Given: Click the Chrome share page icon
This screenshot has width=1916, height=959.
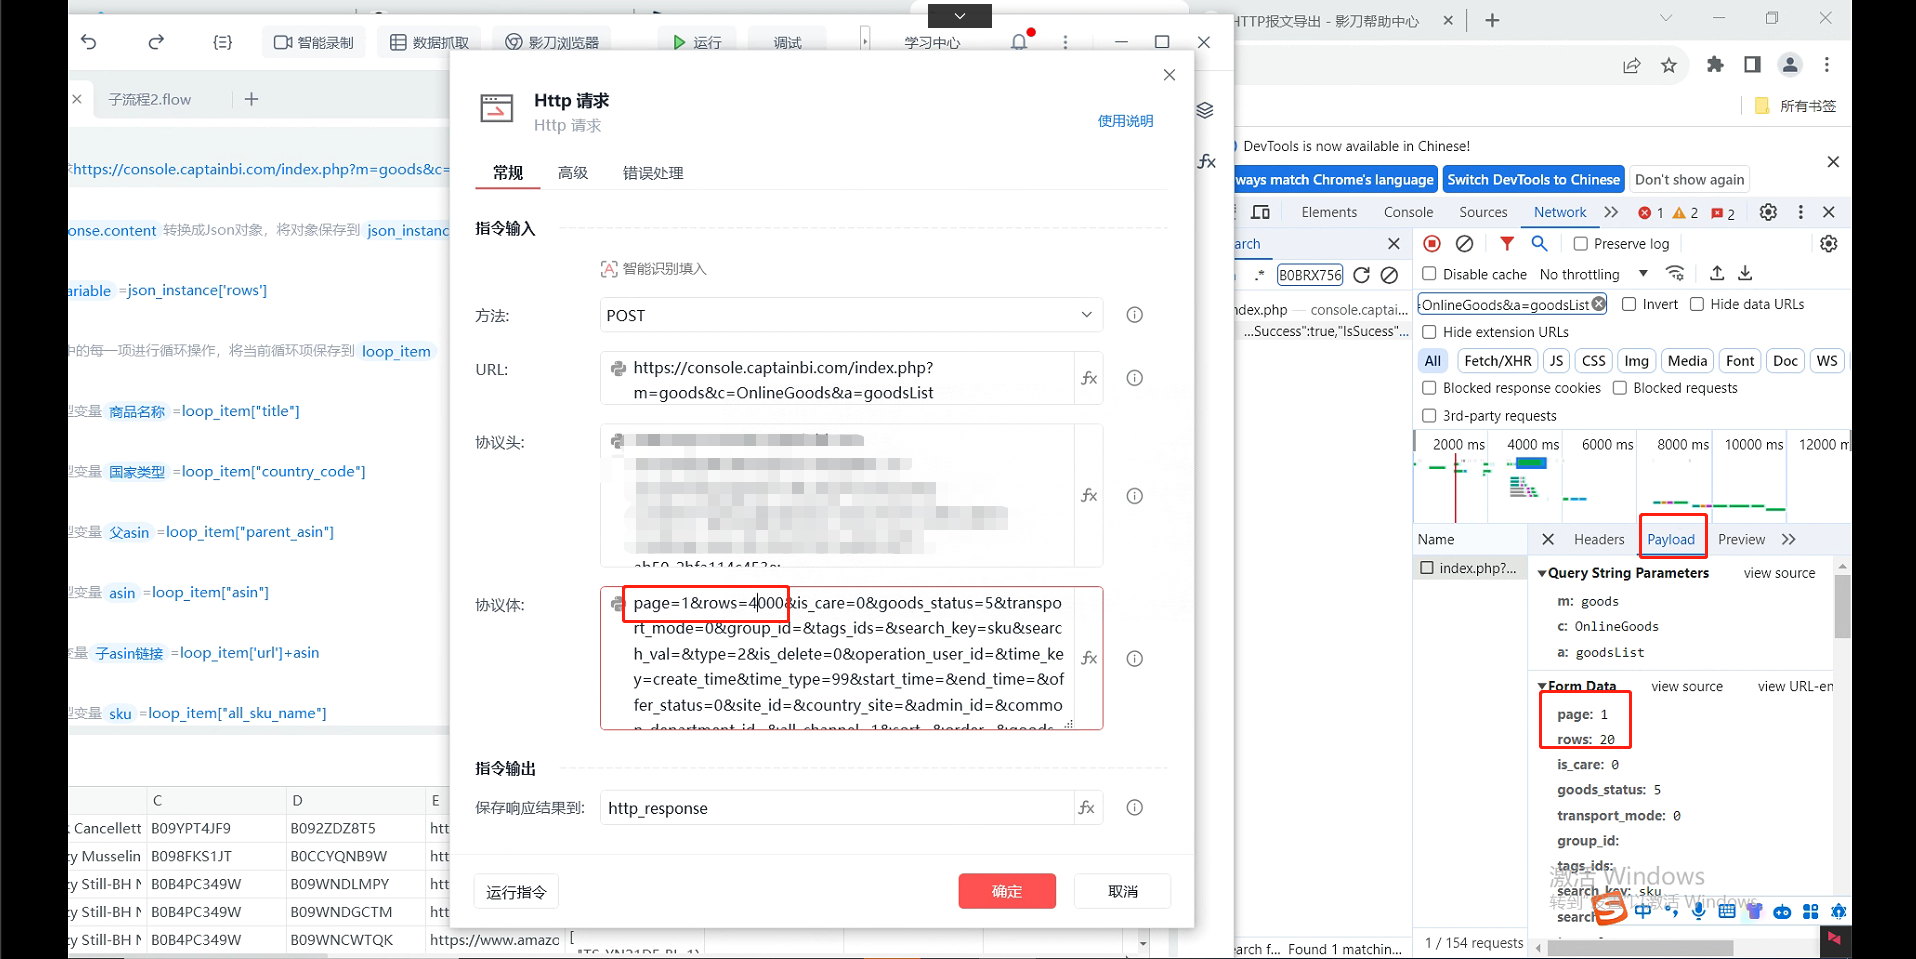Looking at the screenshot, I should [x=1632, y=65].
